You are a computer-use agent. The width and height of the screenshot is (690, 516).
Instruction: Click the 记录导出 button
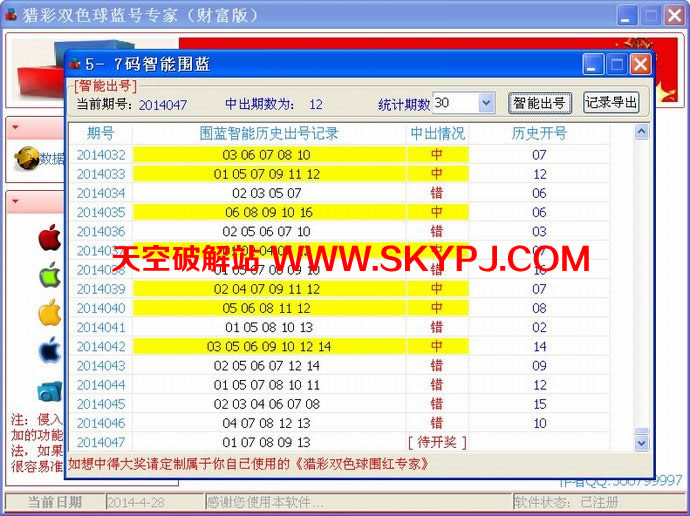(610, 103)
